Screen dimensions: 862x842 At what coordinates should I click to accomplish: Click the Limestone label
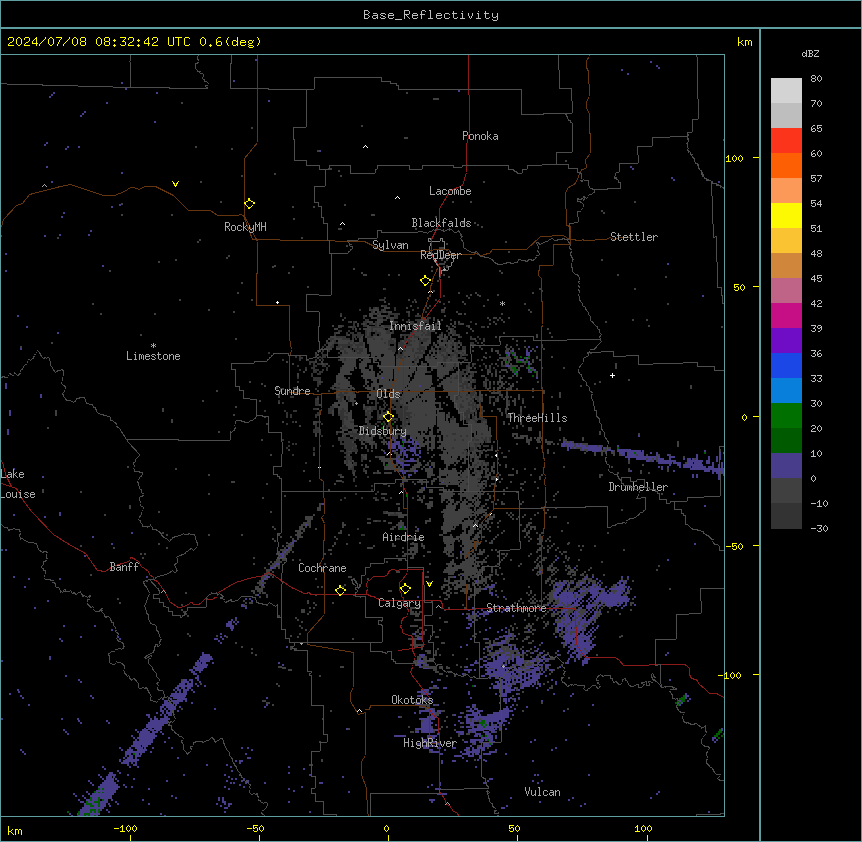click(153, 356)
